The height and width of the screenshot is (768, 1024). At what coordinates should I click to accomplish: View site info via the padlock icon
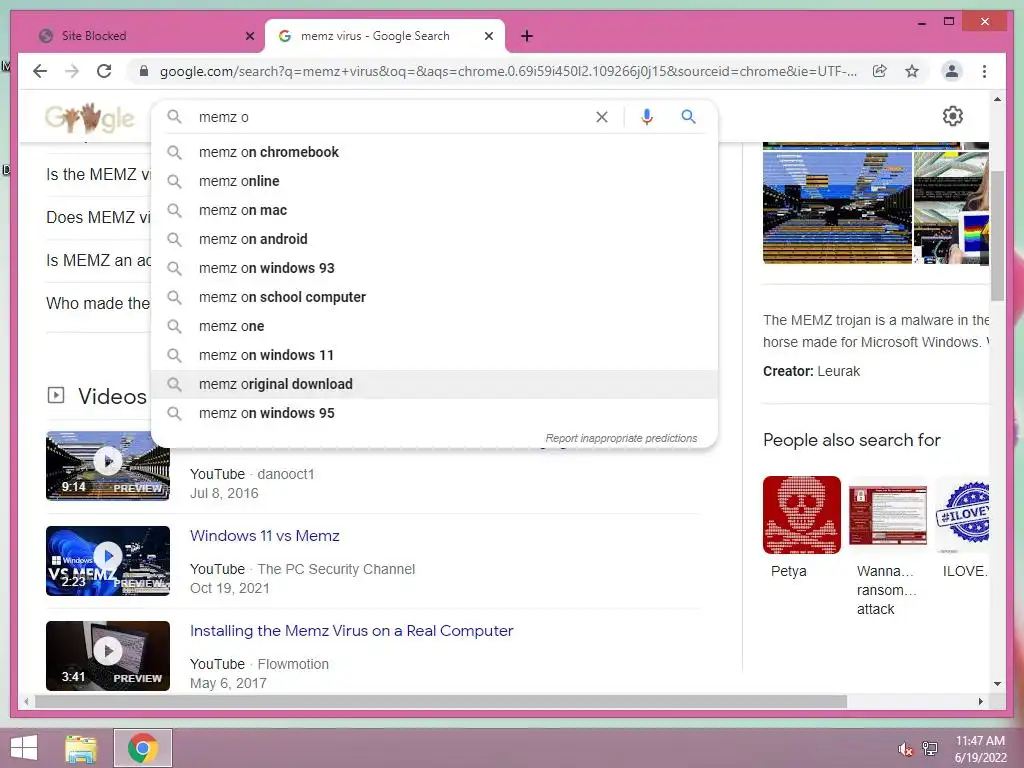(144, 71)
